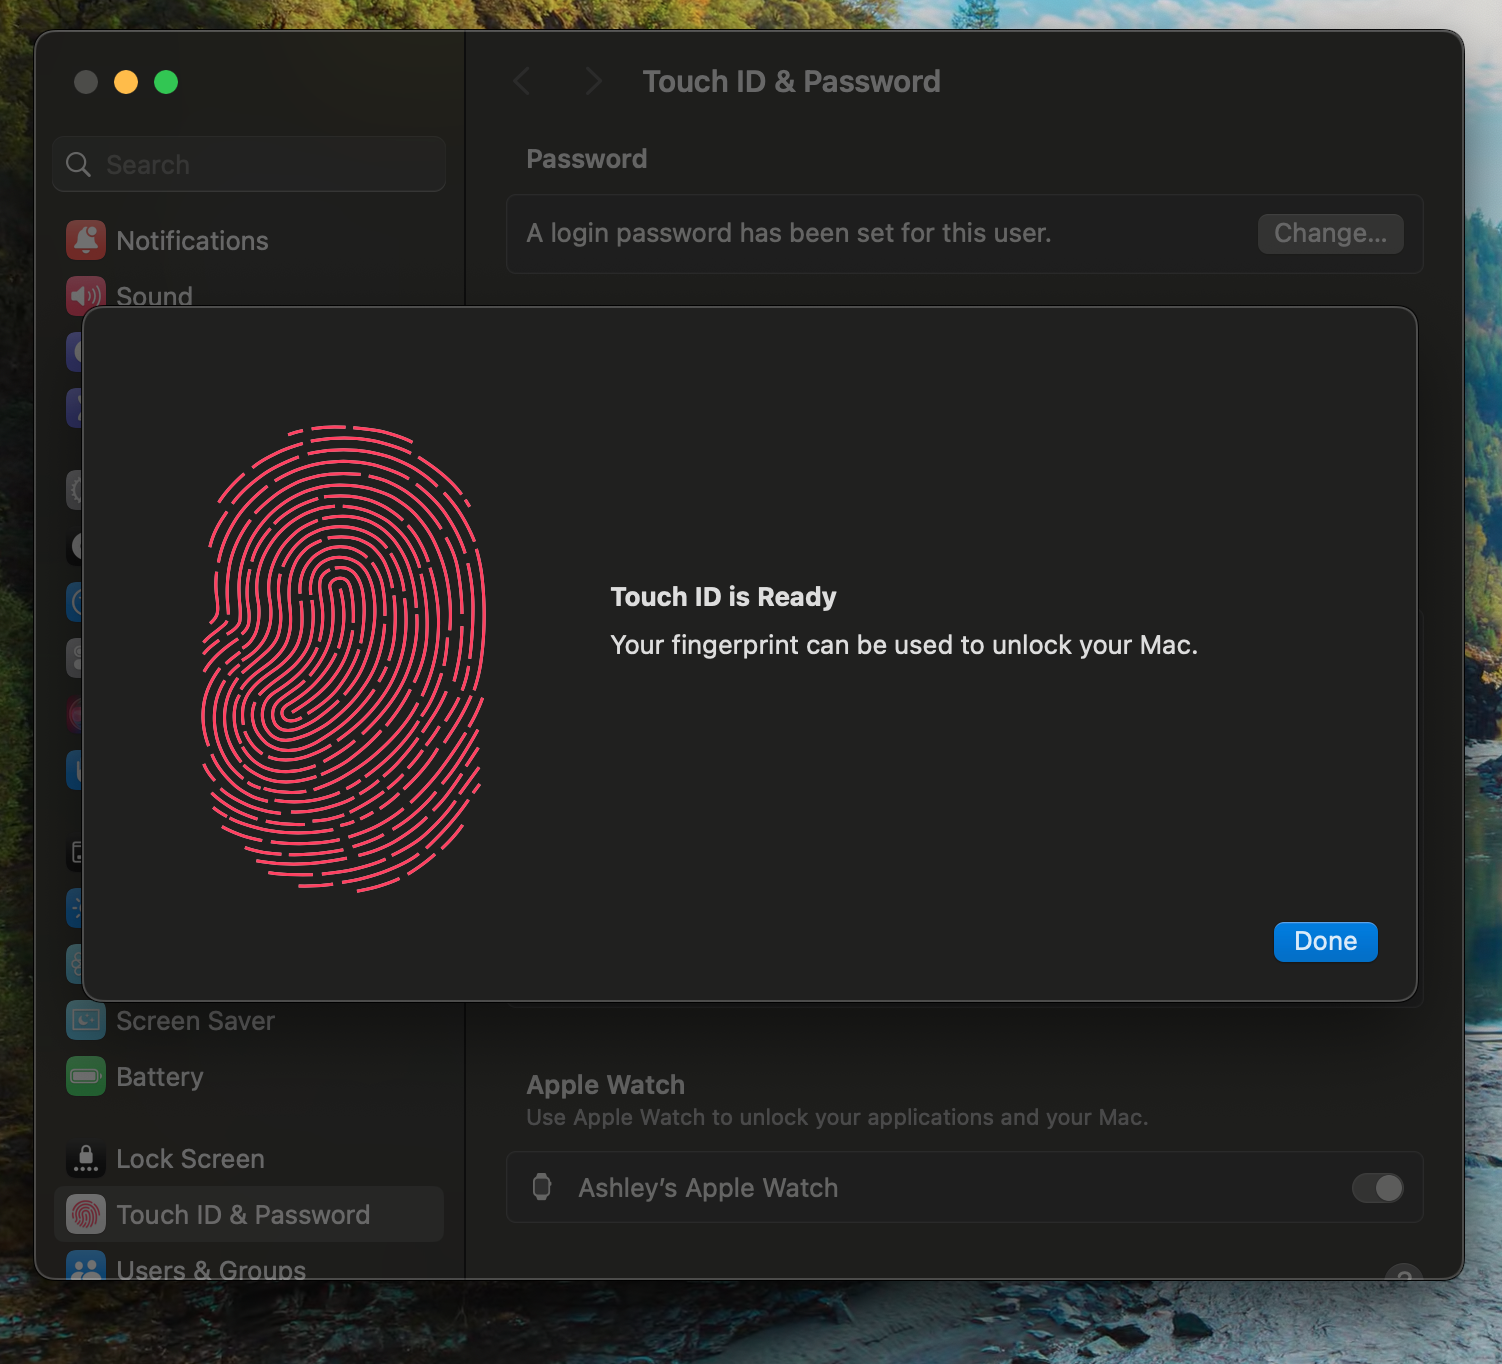The image size is (1502, 1364).
Task: Go forward with the right chevron
Action: [593, 81]
